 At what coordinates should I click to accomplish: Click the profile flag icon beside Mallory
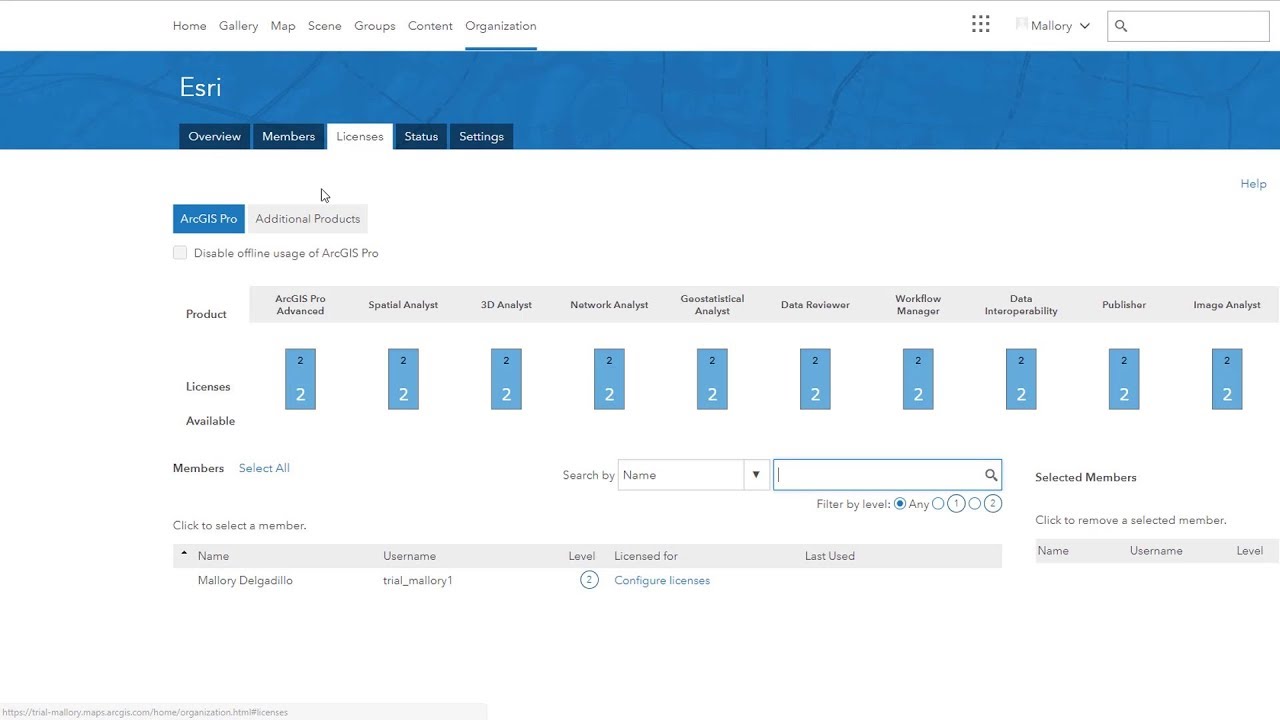point(1022,25)
